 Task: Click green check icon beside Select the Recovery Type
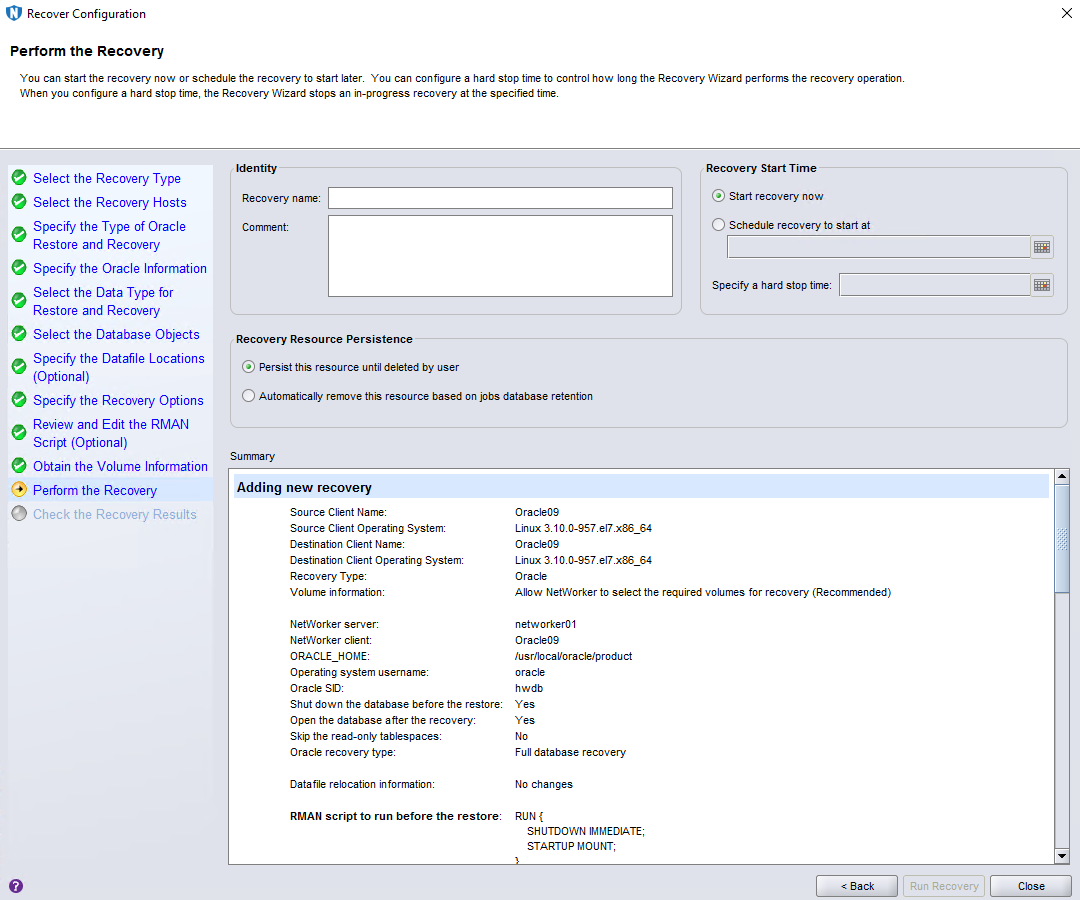[19, 178]
